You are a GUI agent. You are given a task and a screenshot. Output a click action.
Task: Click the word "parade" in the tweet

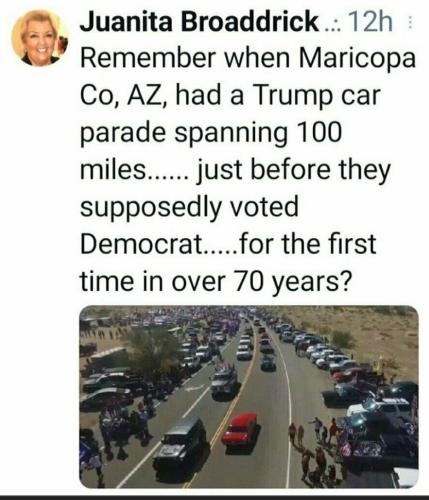tap(123, 134)
